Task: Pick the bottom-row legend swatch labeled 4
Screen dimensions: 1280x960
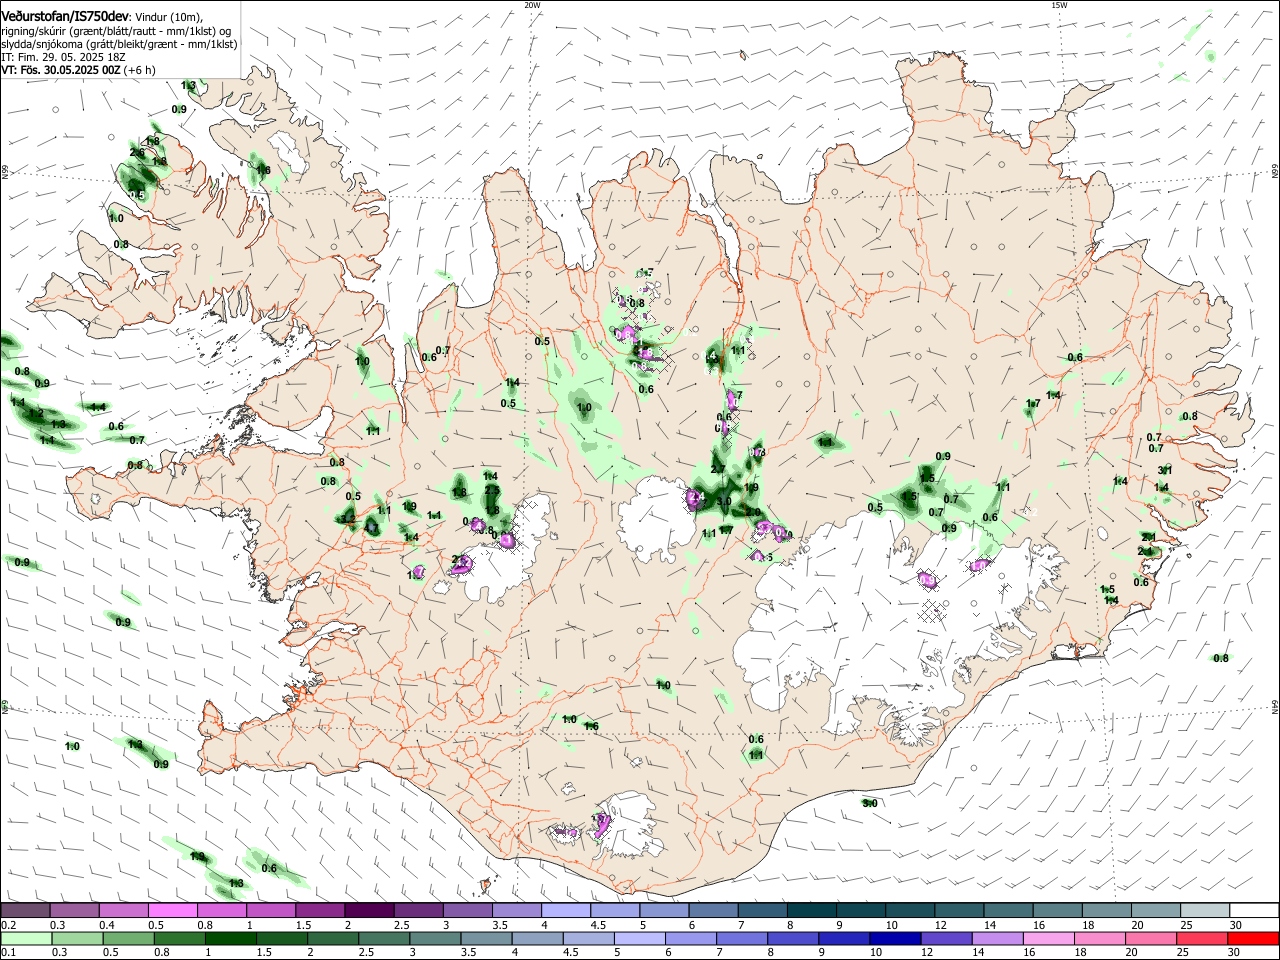Action: 537,938
